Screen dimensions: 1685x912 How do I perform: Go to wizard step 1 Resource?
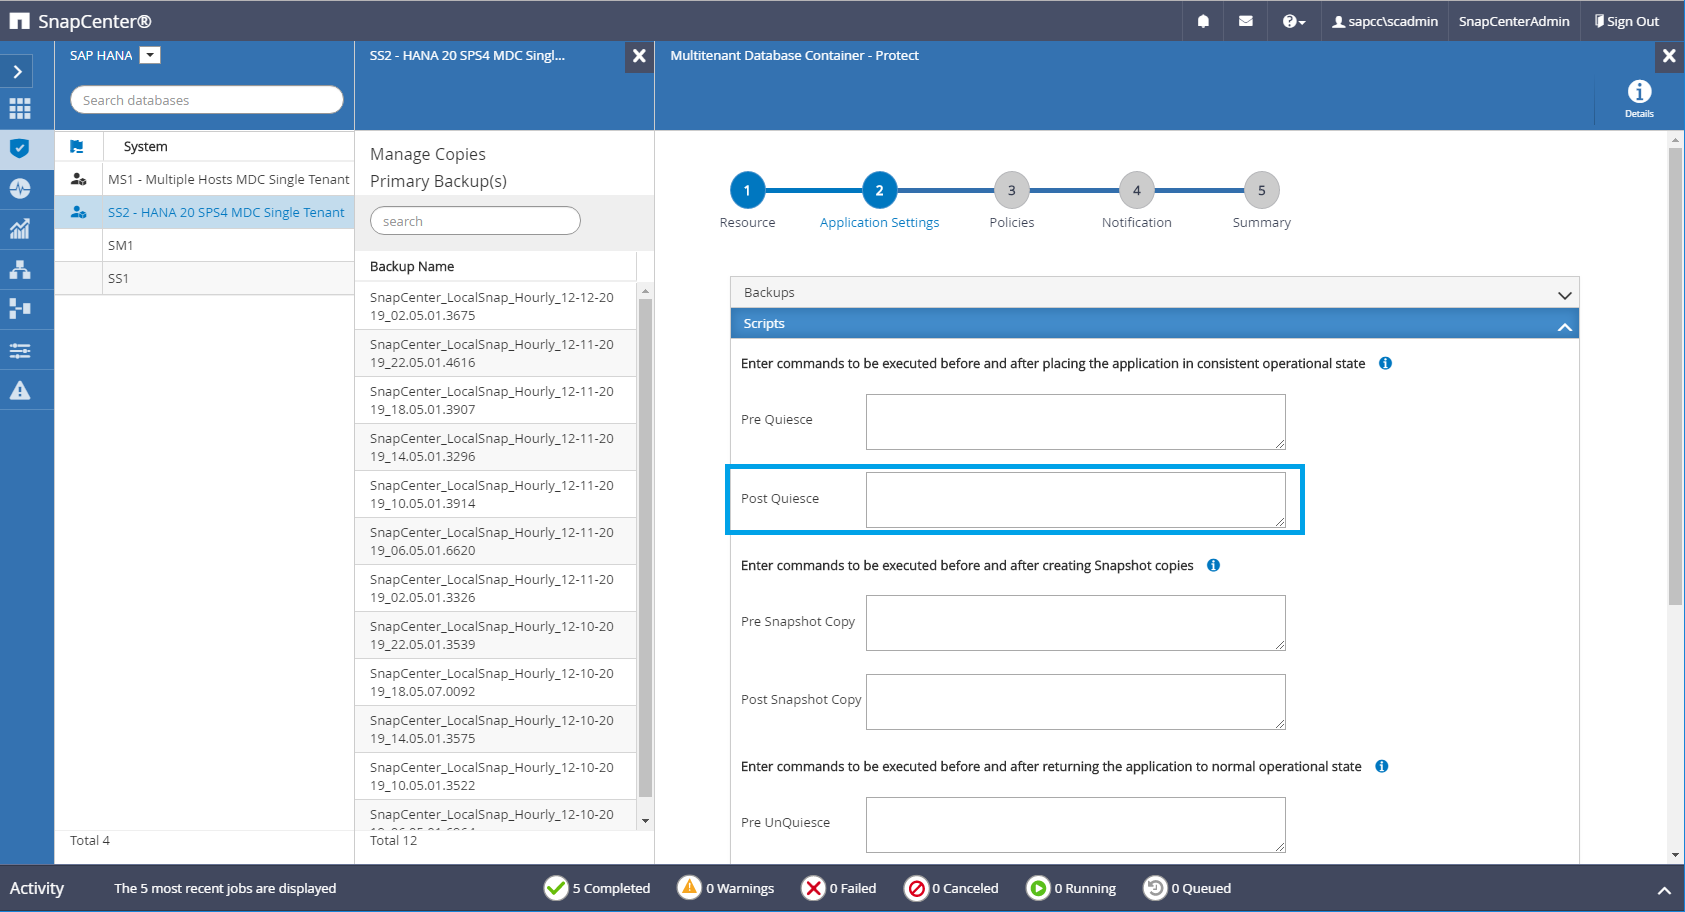point(747,190)
